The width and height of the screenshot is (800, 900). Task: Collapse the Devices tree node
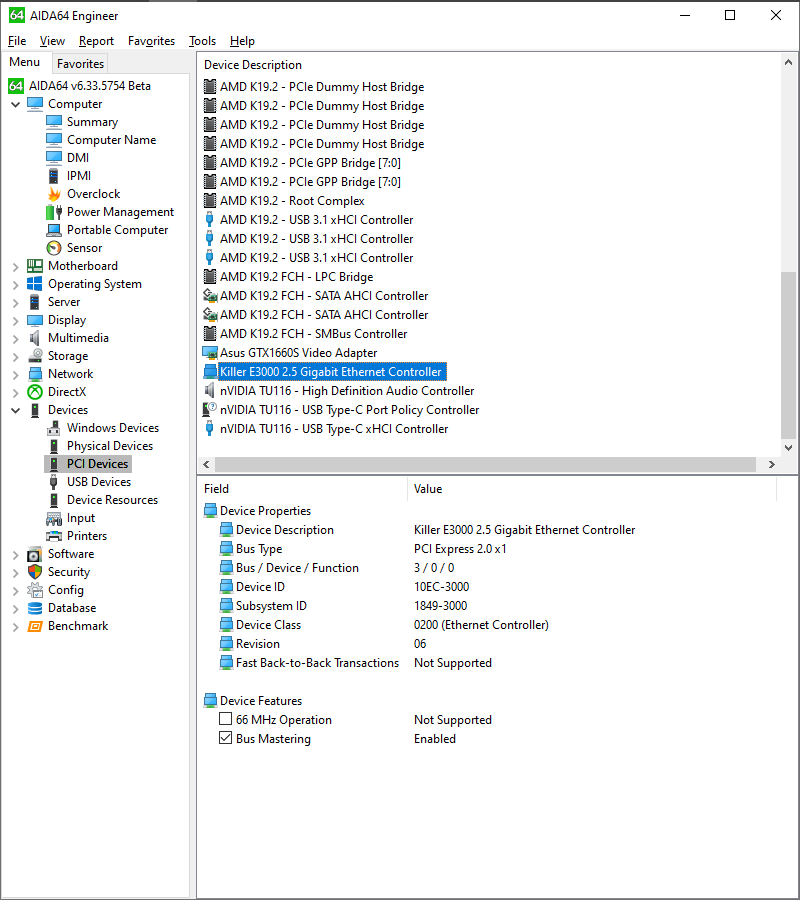point(15,410)
